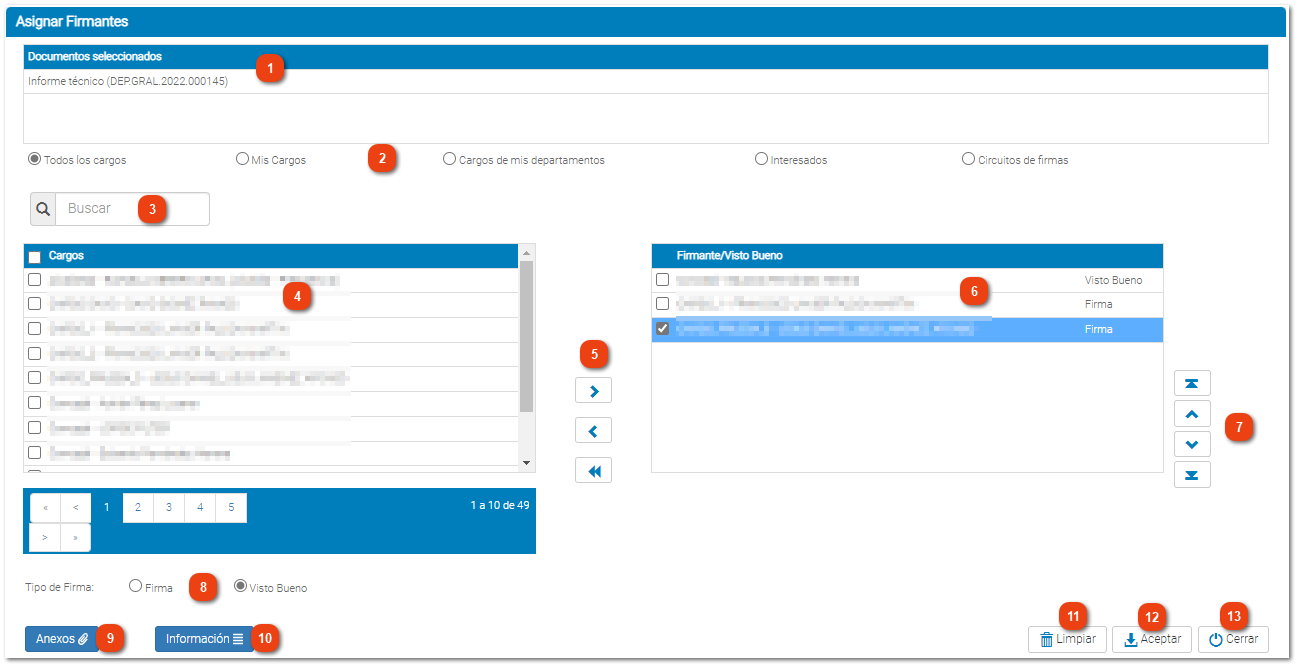Go to page 2 of cargos

click(x=138, y=508)
